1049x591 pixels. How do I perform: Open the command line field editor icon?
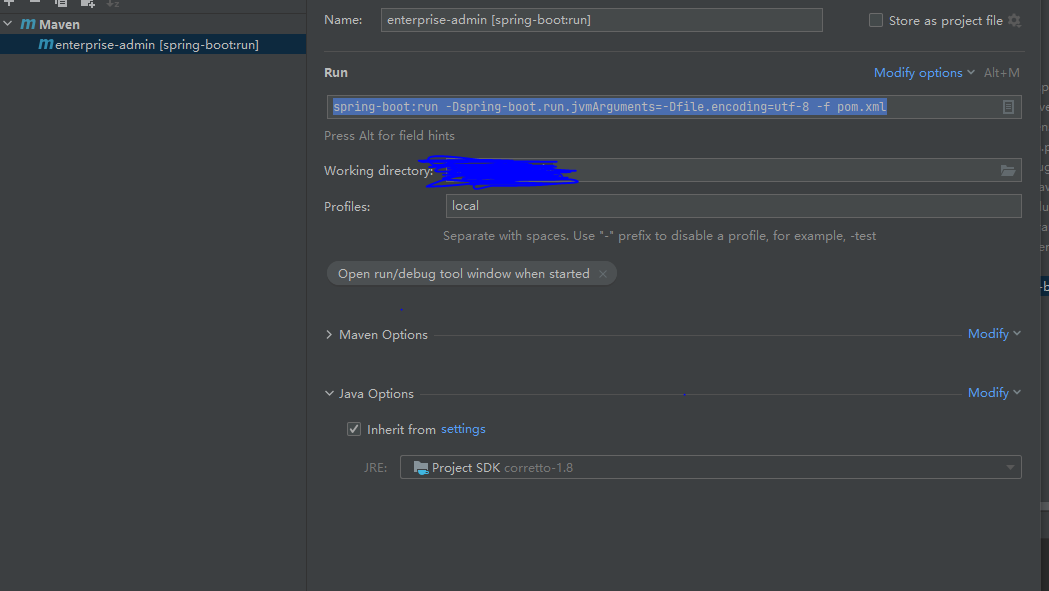coord(1008,106)
